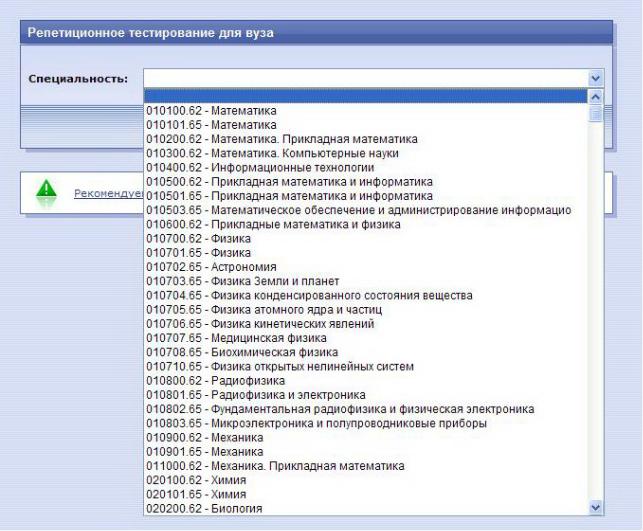The image size is (643, 531).
Task: Select 010600.62 - Прикладные математика и физика
Action: [366, 224]
